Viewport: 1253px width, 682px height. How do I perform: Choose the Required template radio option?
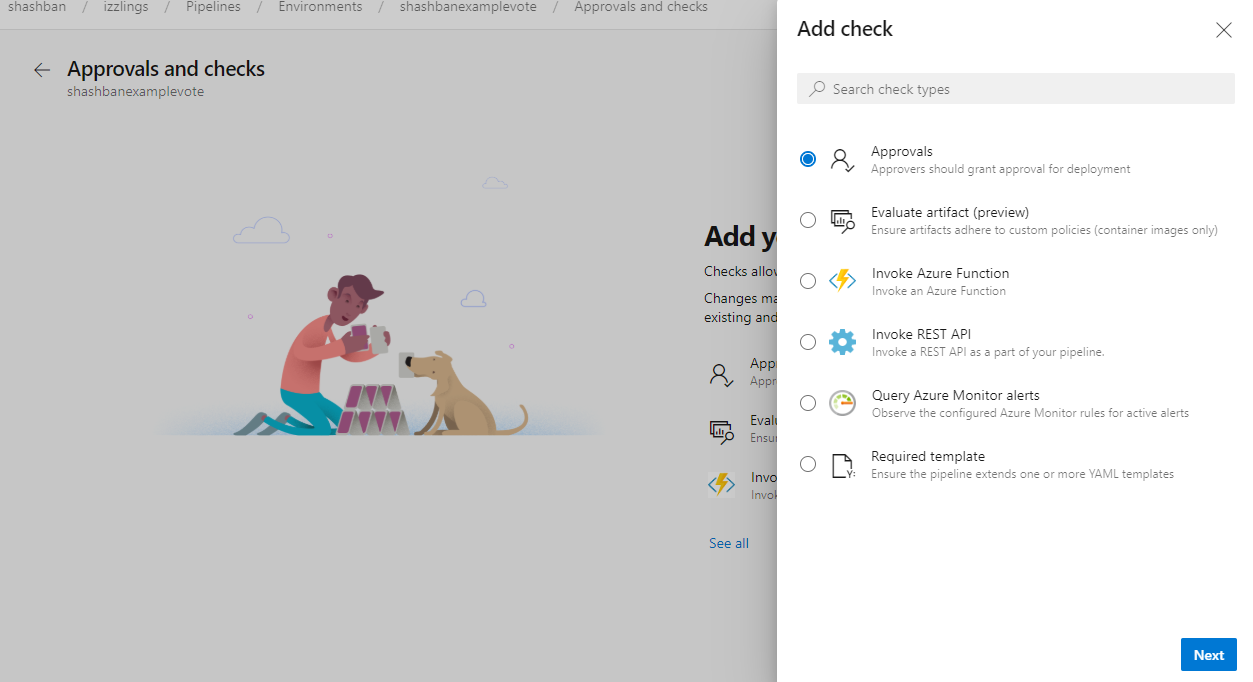(807, 463)
